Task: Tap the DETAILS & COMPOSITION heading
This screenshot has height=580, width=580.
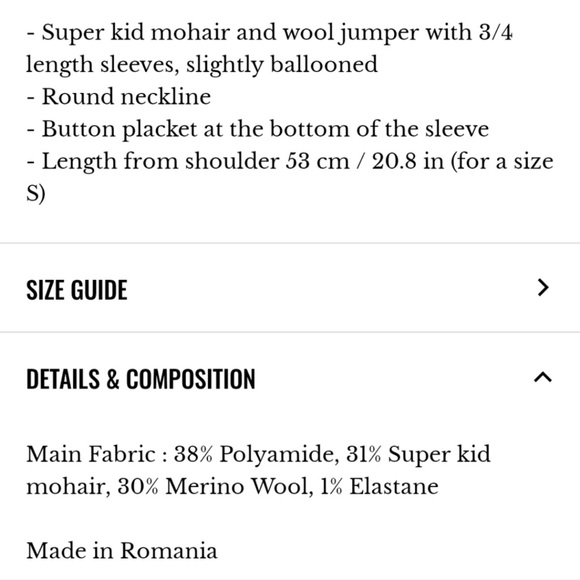Action: (x=141, y=379)
